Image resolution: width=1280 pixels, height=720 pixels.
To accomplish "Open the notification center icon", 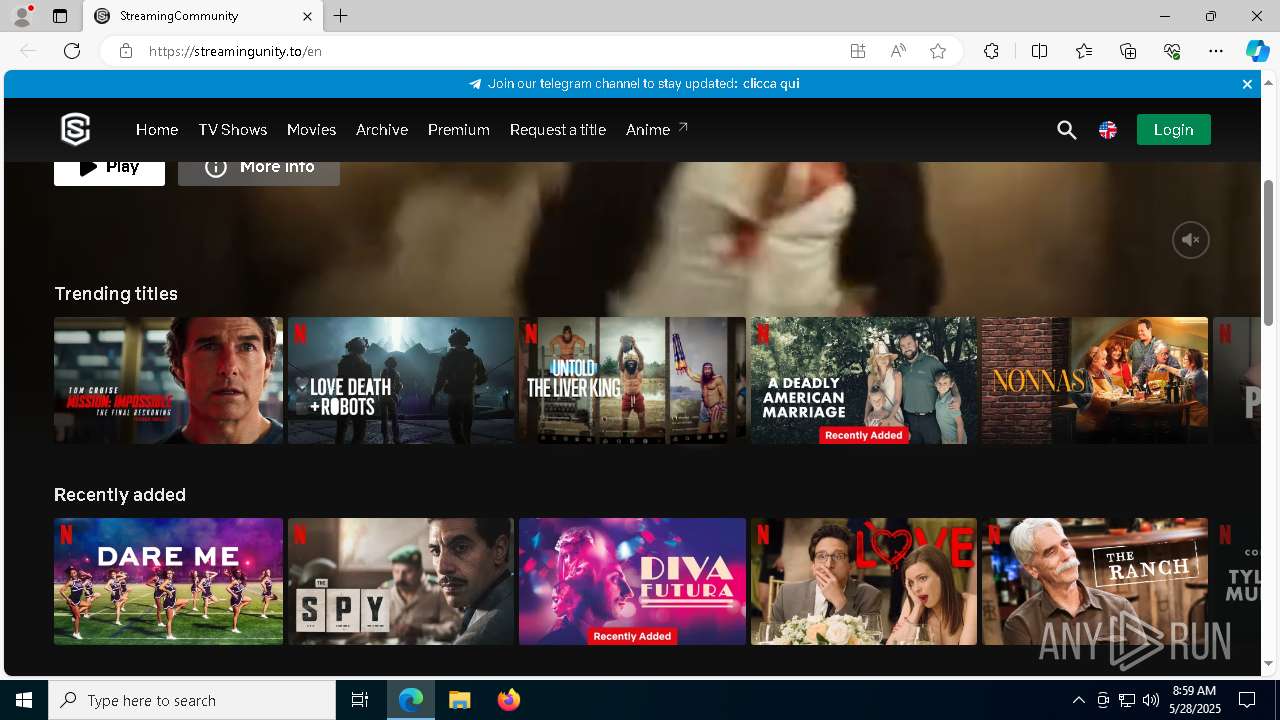I will tap(1247, 700).
